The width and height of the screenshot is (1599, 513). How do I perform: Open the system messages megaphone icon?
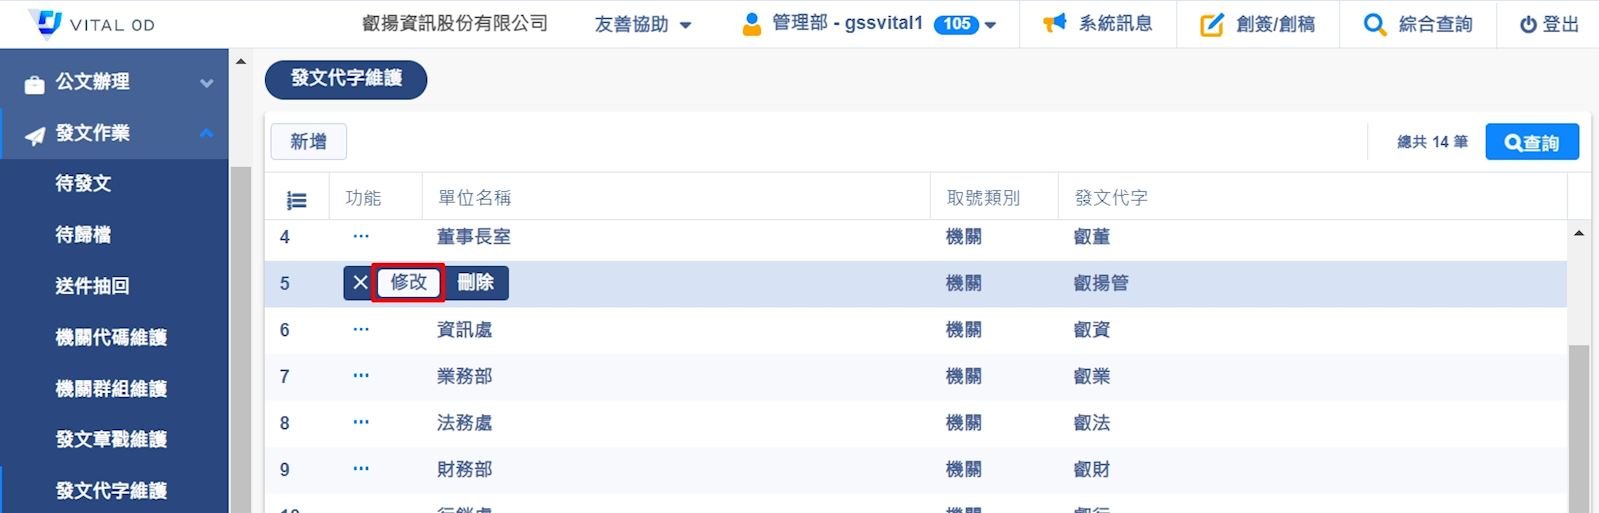(x=1054, y=24)
